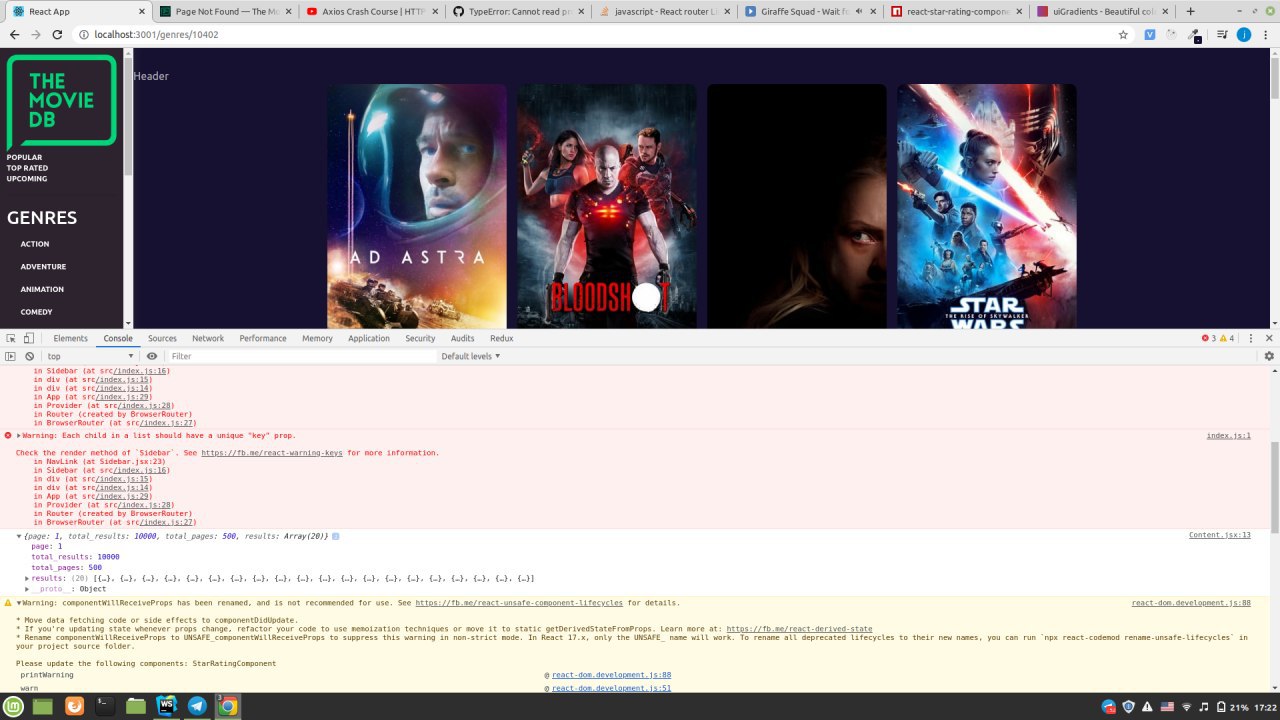Screen dimensions: 1280x720
Task: Open the JavaScript context 'top' dropdown
Action: click(90, 356)
